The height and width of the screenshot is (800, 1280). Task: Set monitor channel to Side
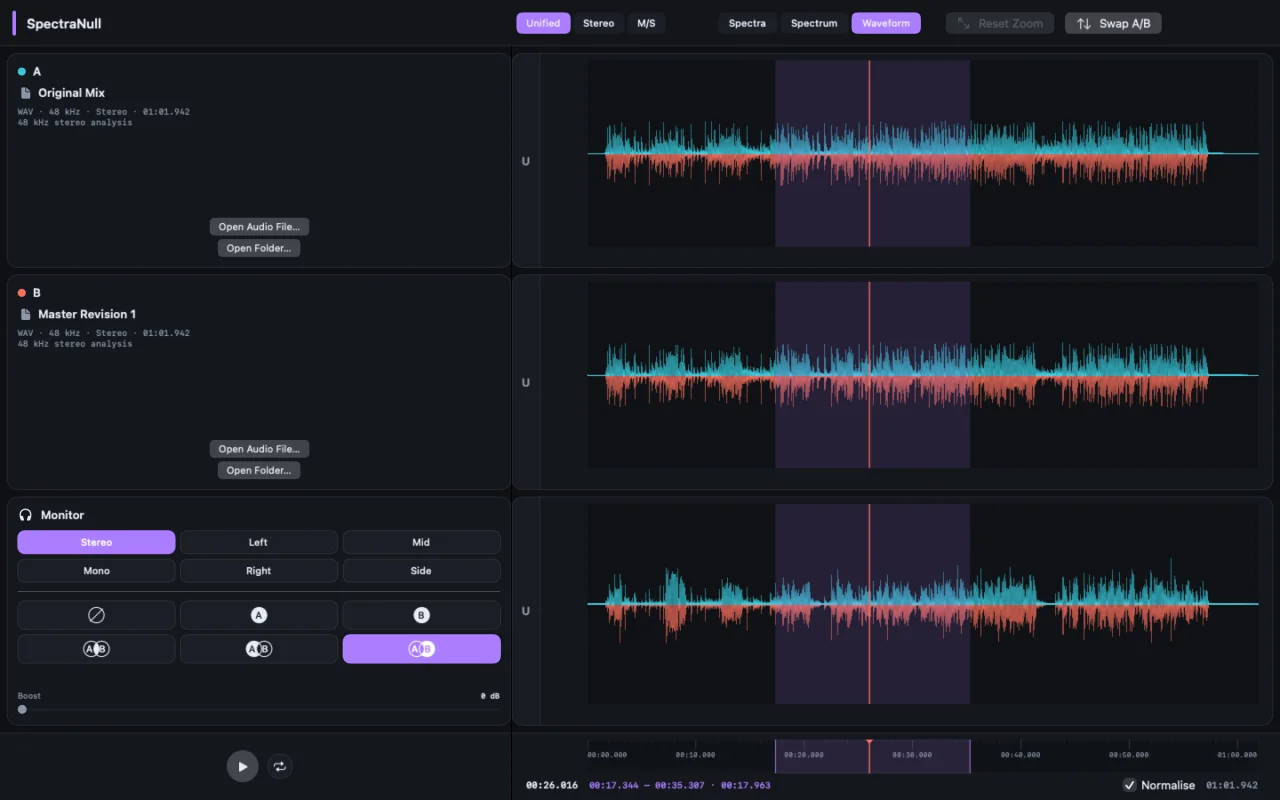coord(421,571)
